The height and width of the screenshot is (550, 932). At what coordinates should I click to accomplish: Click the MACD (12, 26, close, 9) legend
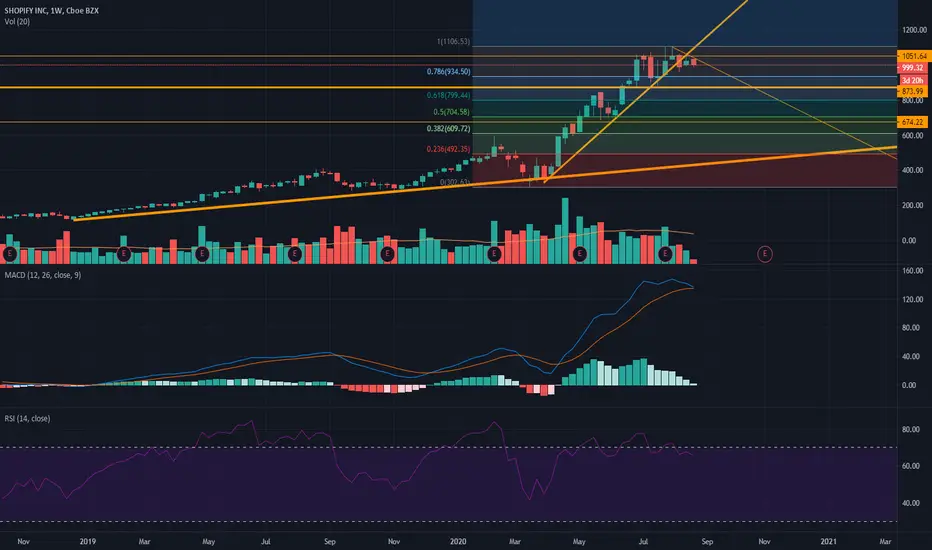point(43,275)
